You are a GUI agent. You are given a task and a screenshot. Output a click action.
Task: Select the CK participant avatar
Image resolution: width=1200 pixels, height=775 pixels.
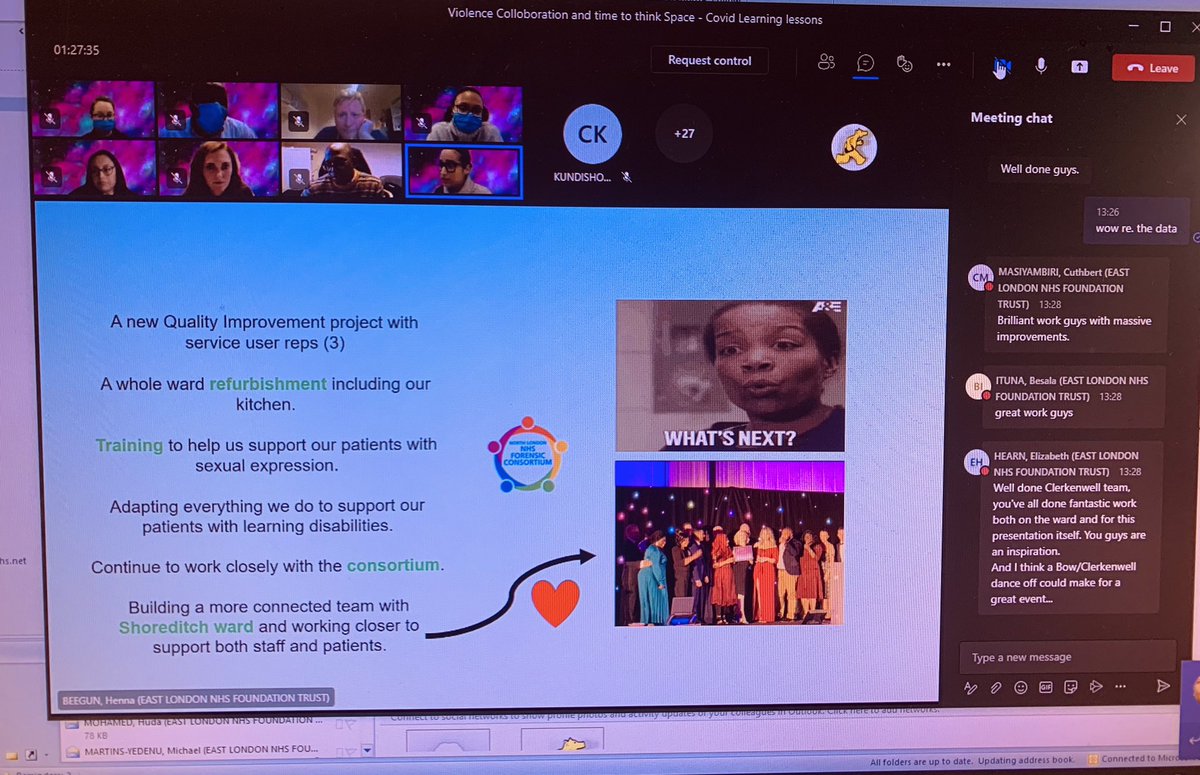[592, 133]
